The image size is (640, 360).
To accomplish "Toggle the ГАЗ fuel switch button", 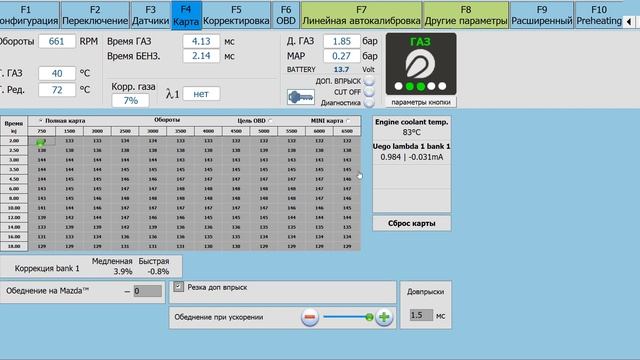I will tap(421, 64).
